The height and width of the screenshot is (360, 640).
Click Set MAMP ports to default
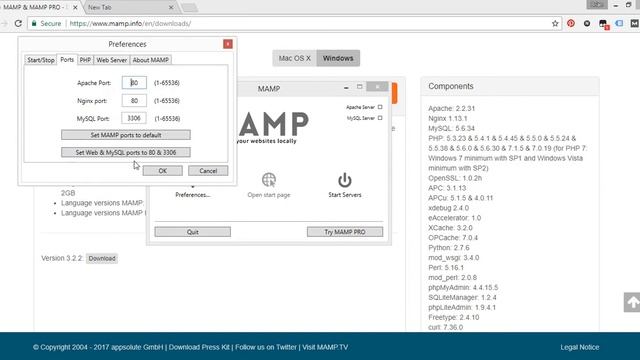tap(126, 135)
